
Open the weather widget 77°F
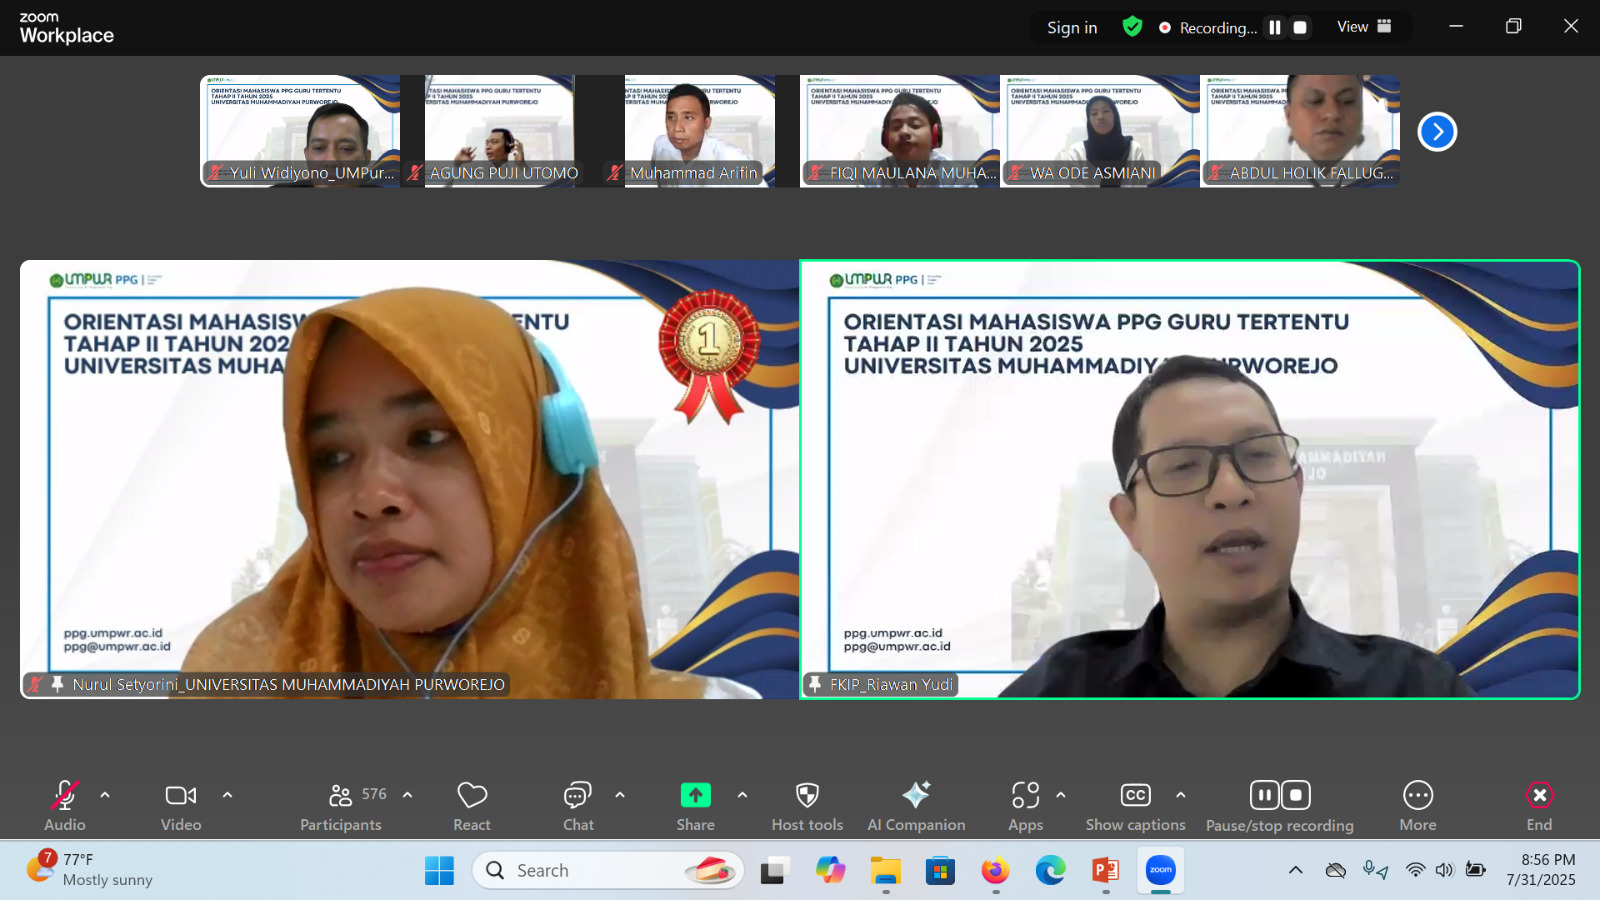click(90, 870)
